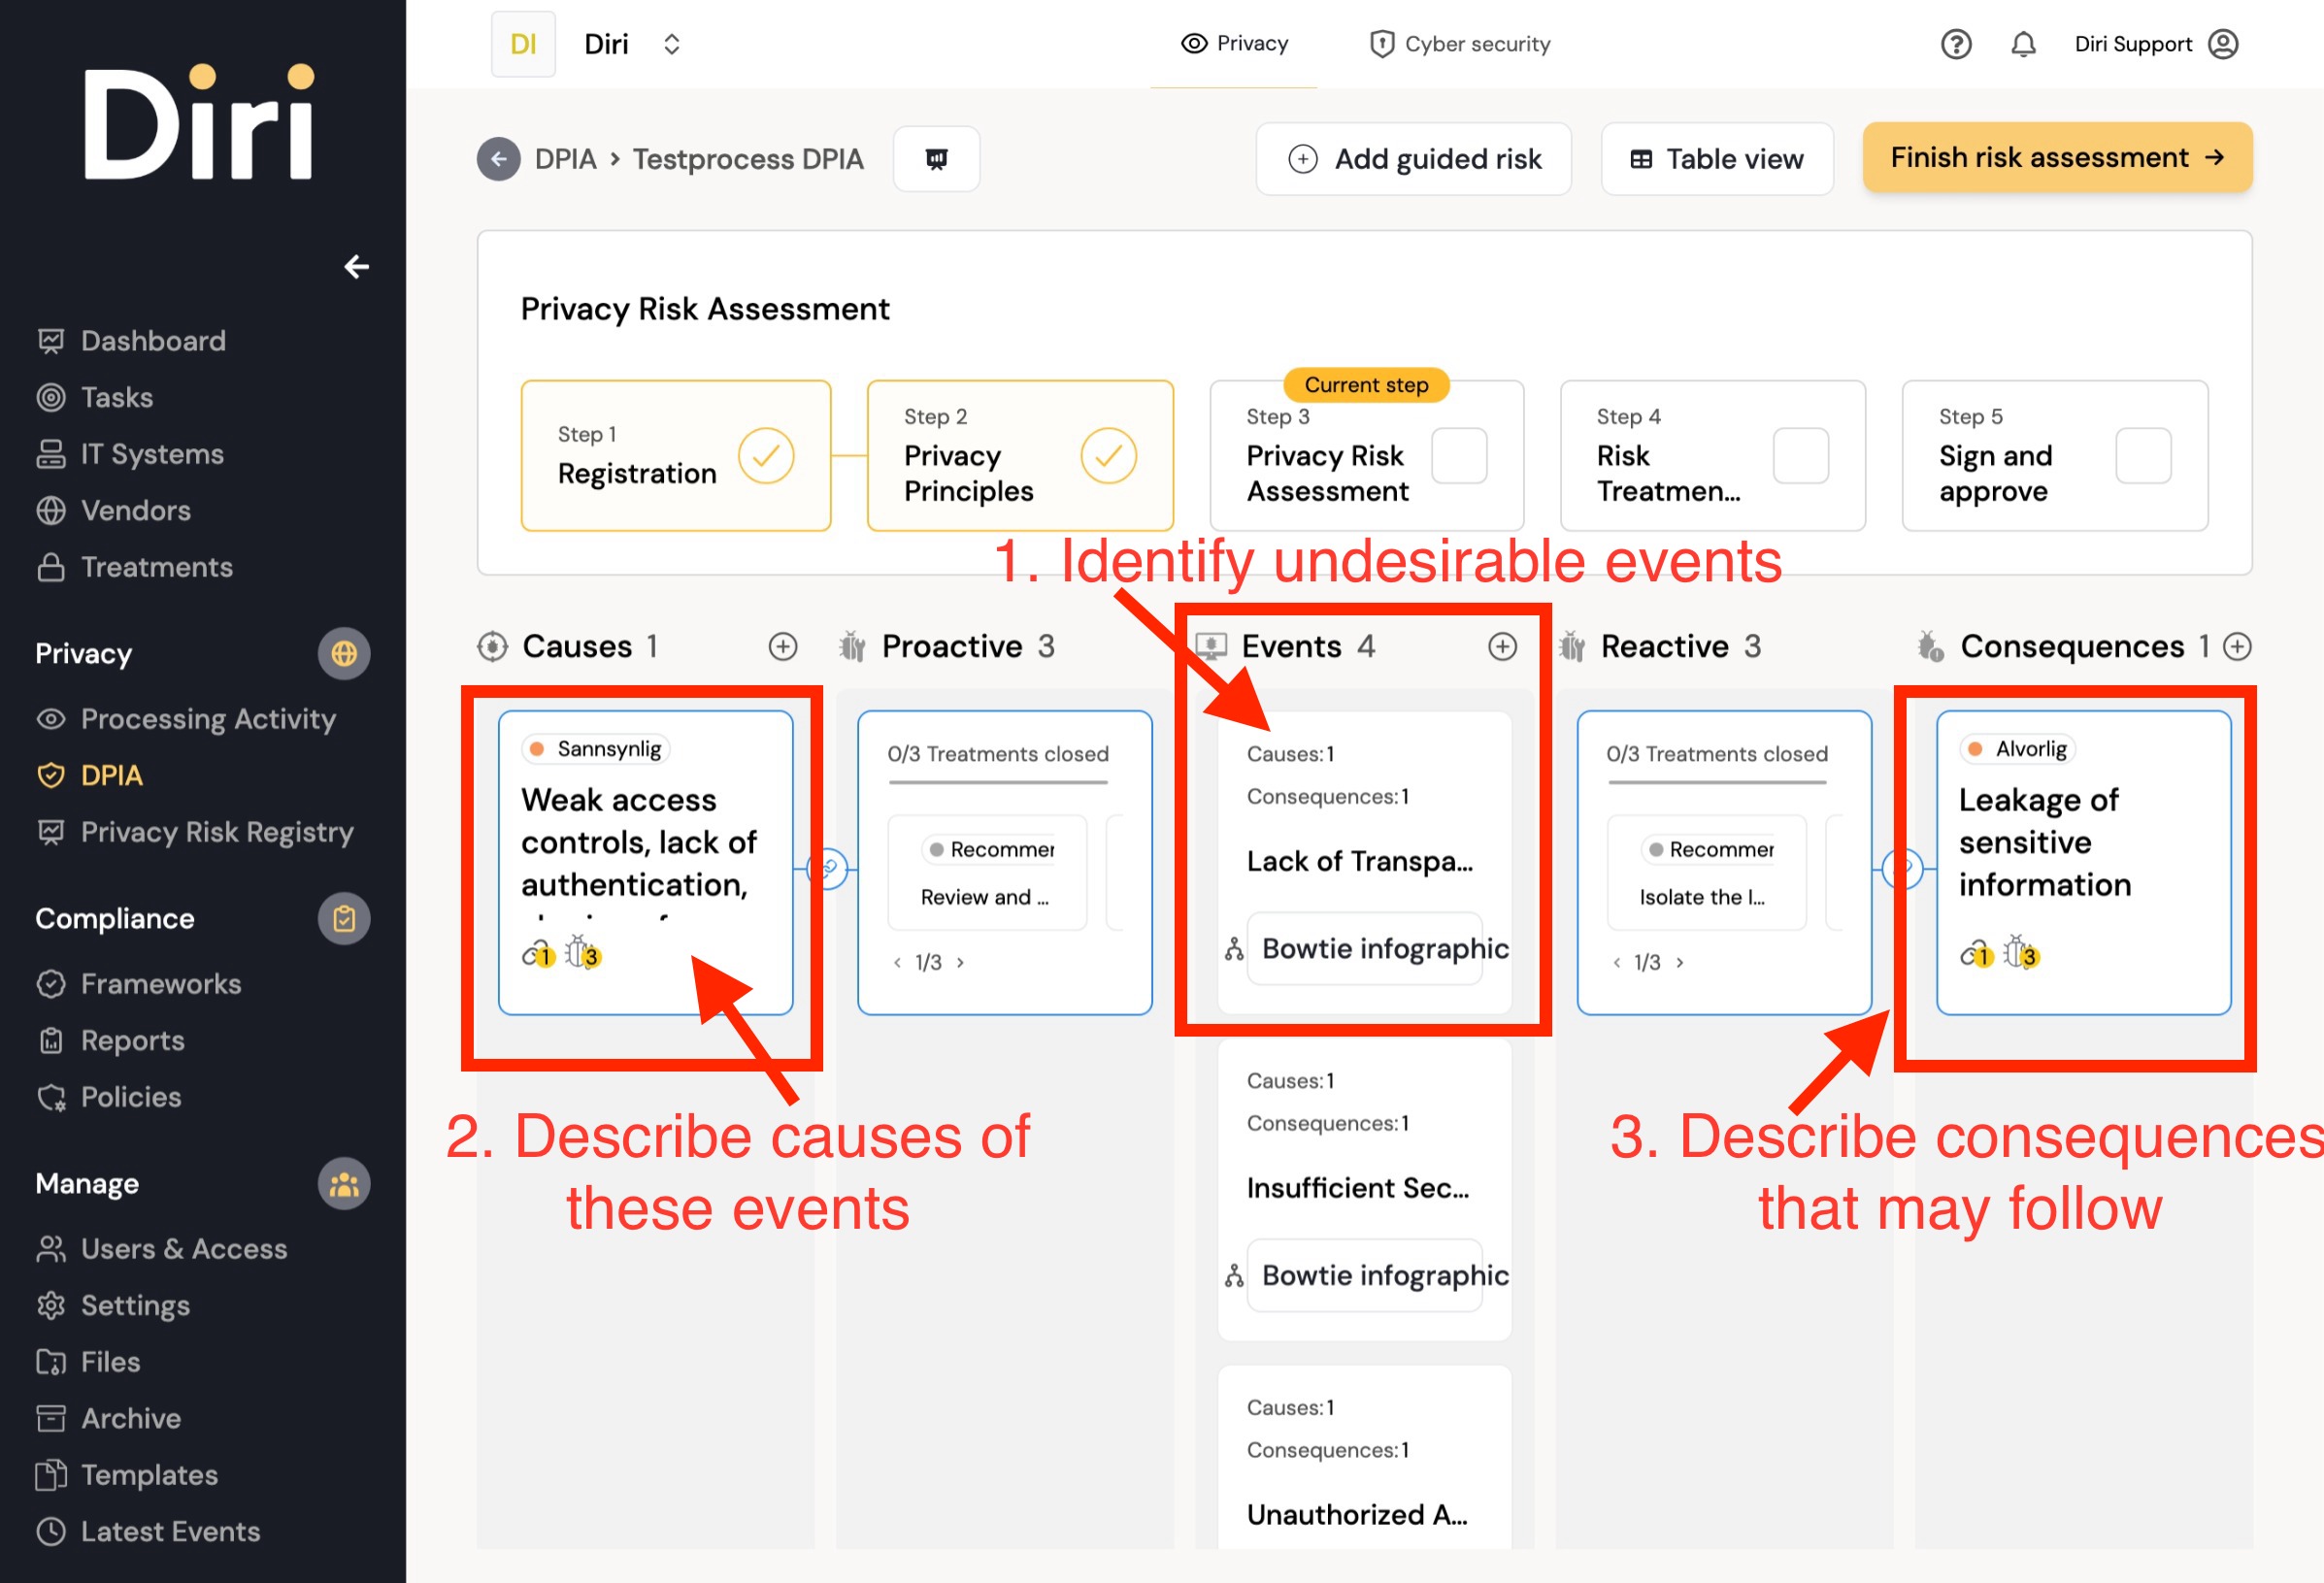Switch to the Privacy tab
The height and width of the screenshot is (1583, 2324).
(1234, 44)
